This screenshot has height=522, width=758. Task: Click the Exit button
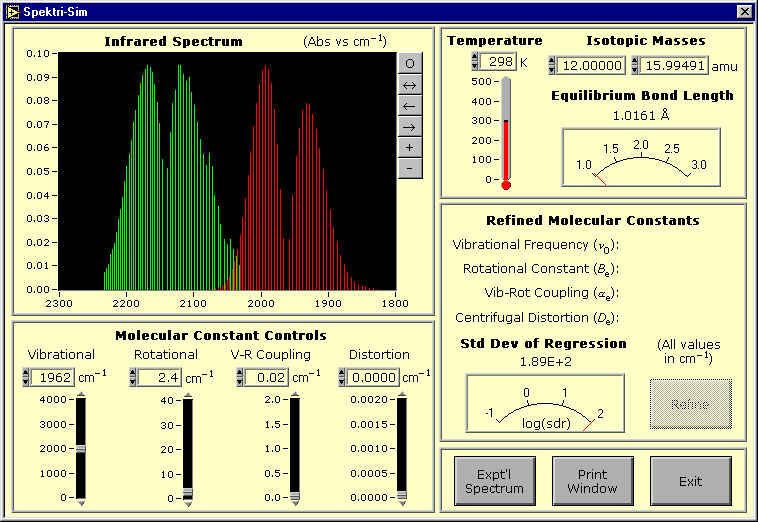pyautogui.click(x=690, y=481)
